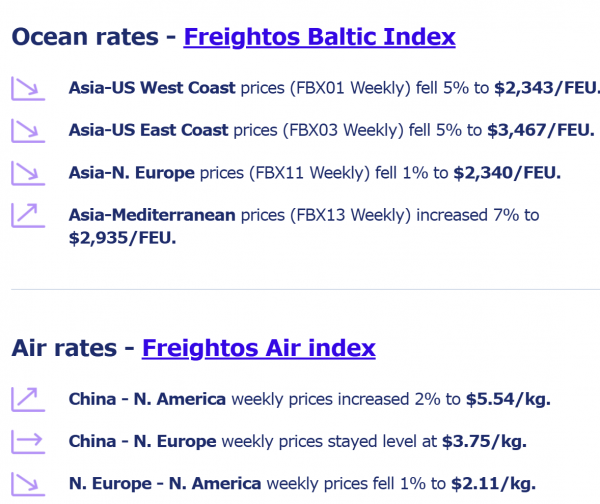Click the level arrow icon beside China - N. Europe
The width and height of the screenshot is (600, 504).
pyautogui.click(x=27, y=441)
